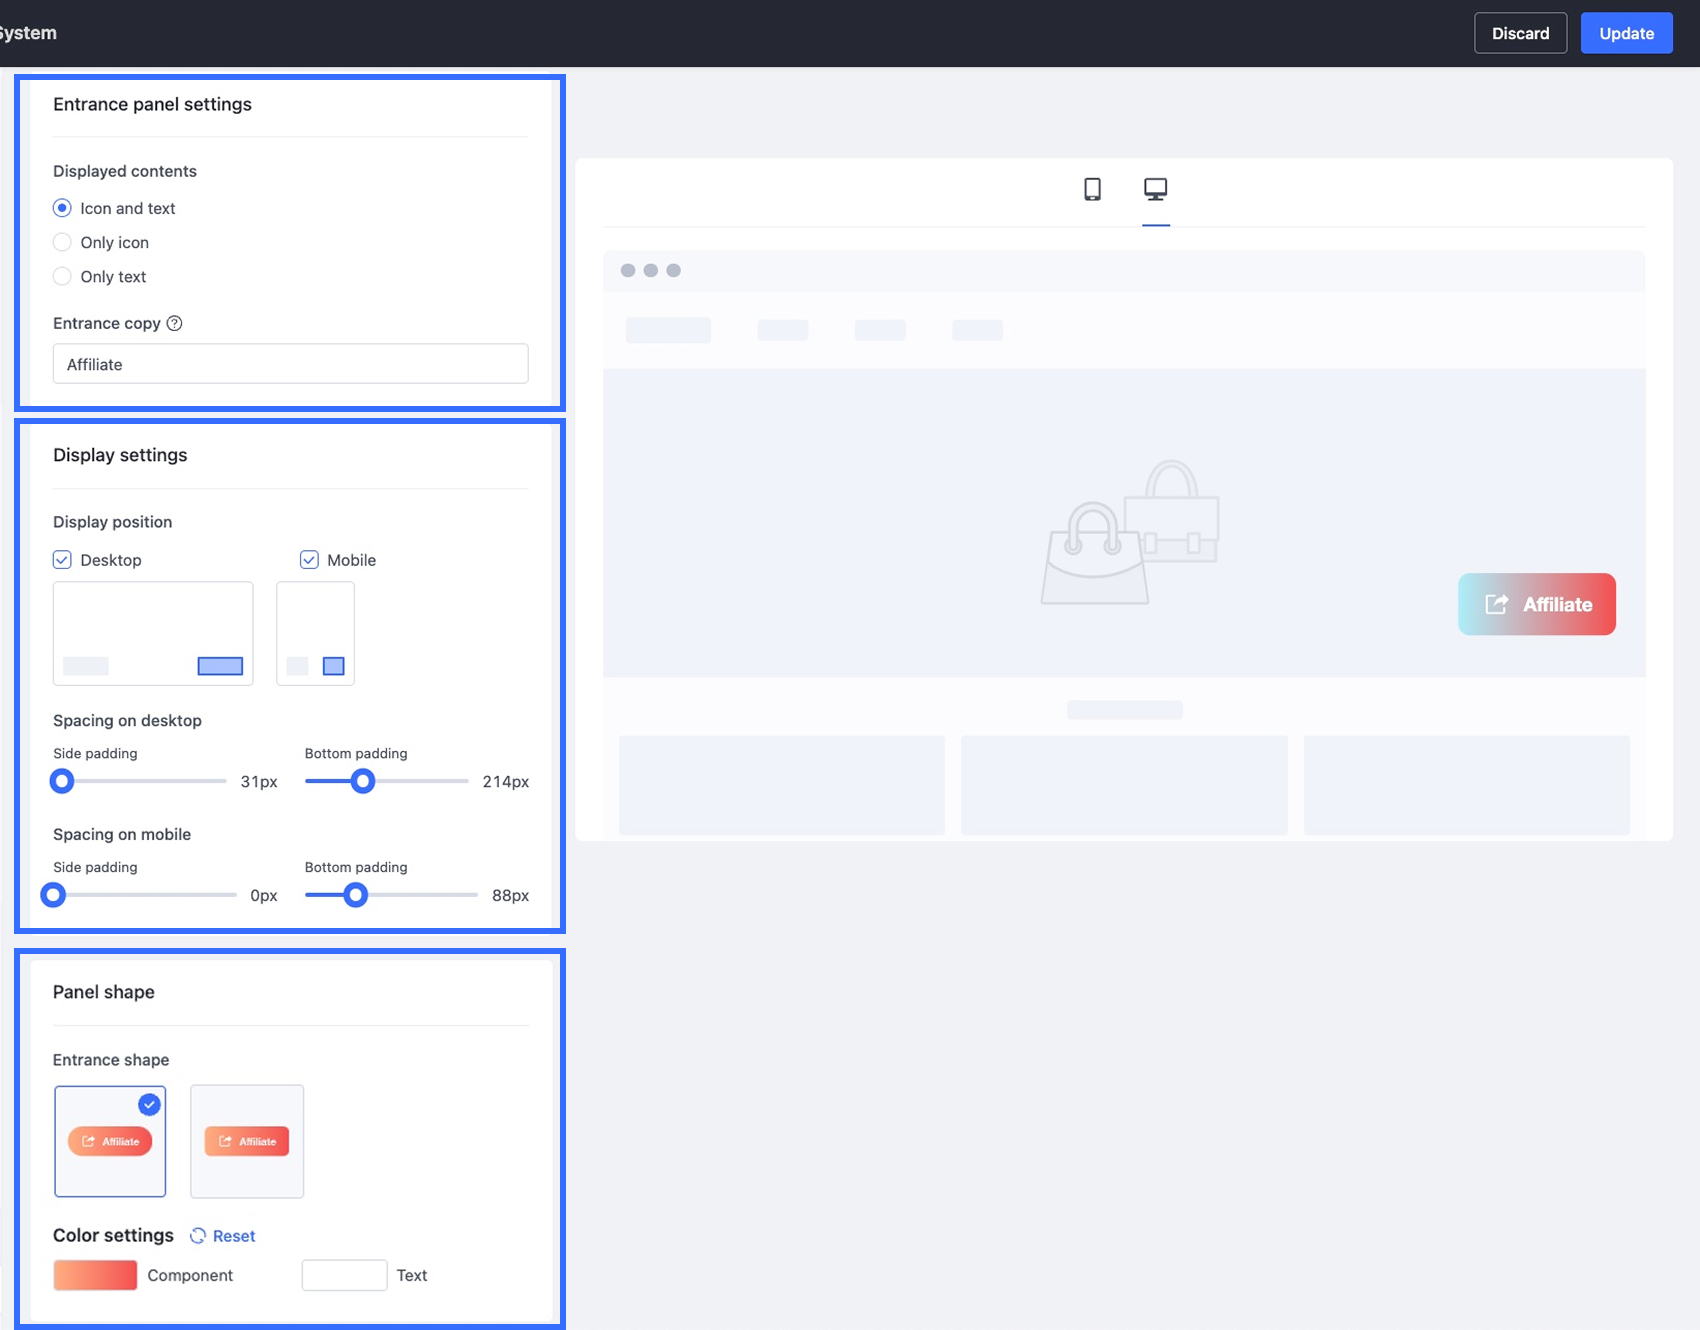Switch preview to desktop monitor icon
The height and width of the screenshot is (1330, 1700).
click(x=1156, y=189)
